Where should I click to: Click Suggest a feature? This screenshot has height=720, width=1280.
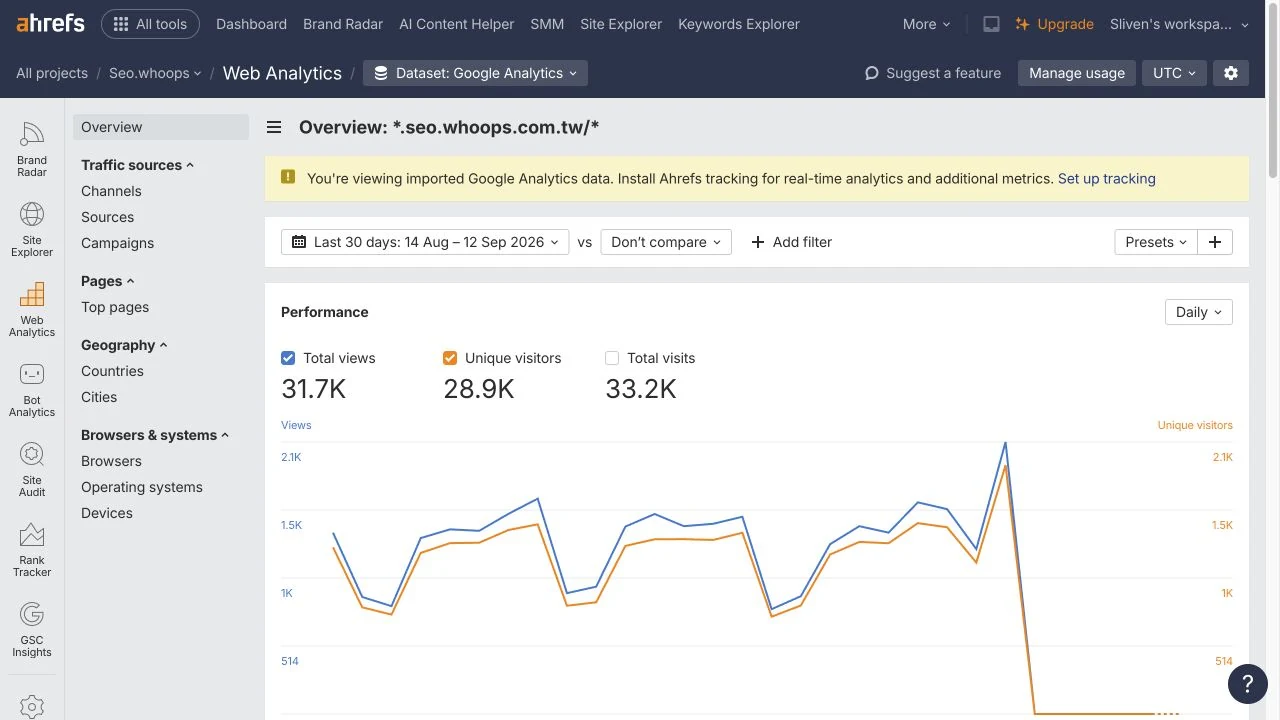[x=933, y=73]
